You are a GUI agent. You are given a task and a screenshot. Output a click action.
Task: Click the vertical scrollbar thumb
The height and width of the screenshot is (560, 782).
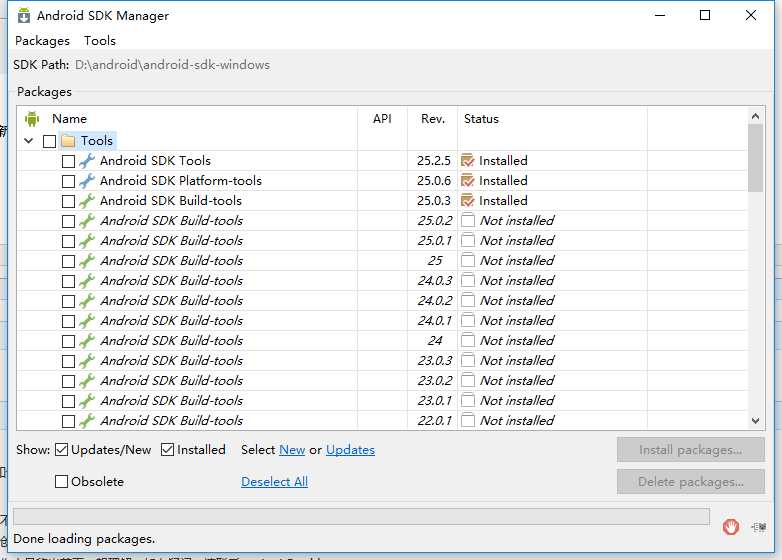pos(756,158)
